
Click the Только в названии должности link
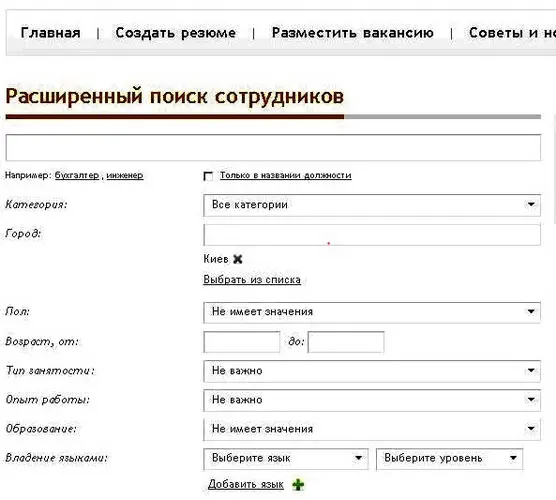(285, 176)
